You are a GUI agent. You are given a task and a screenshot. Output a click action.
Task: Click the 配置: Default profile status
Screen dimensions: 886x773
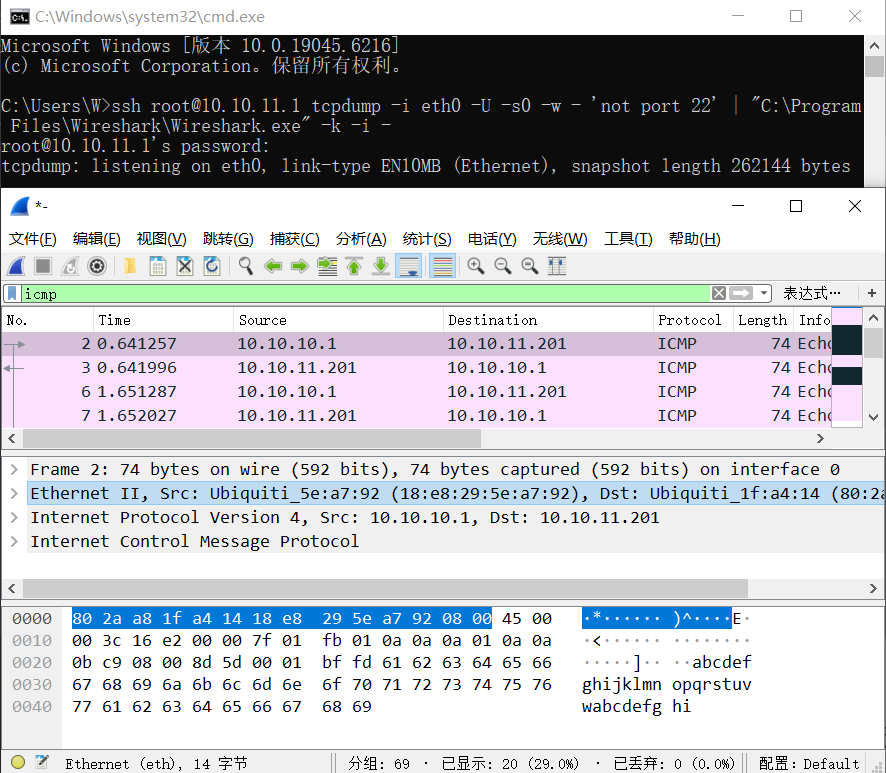(809, 763)
